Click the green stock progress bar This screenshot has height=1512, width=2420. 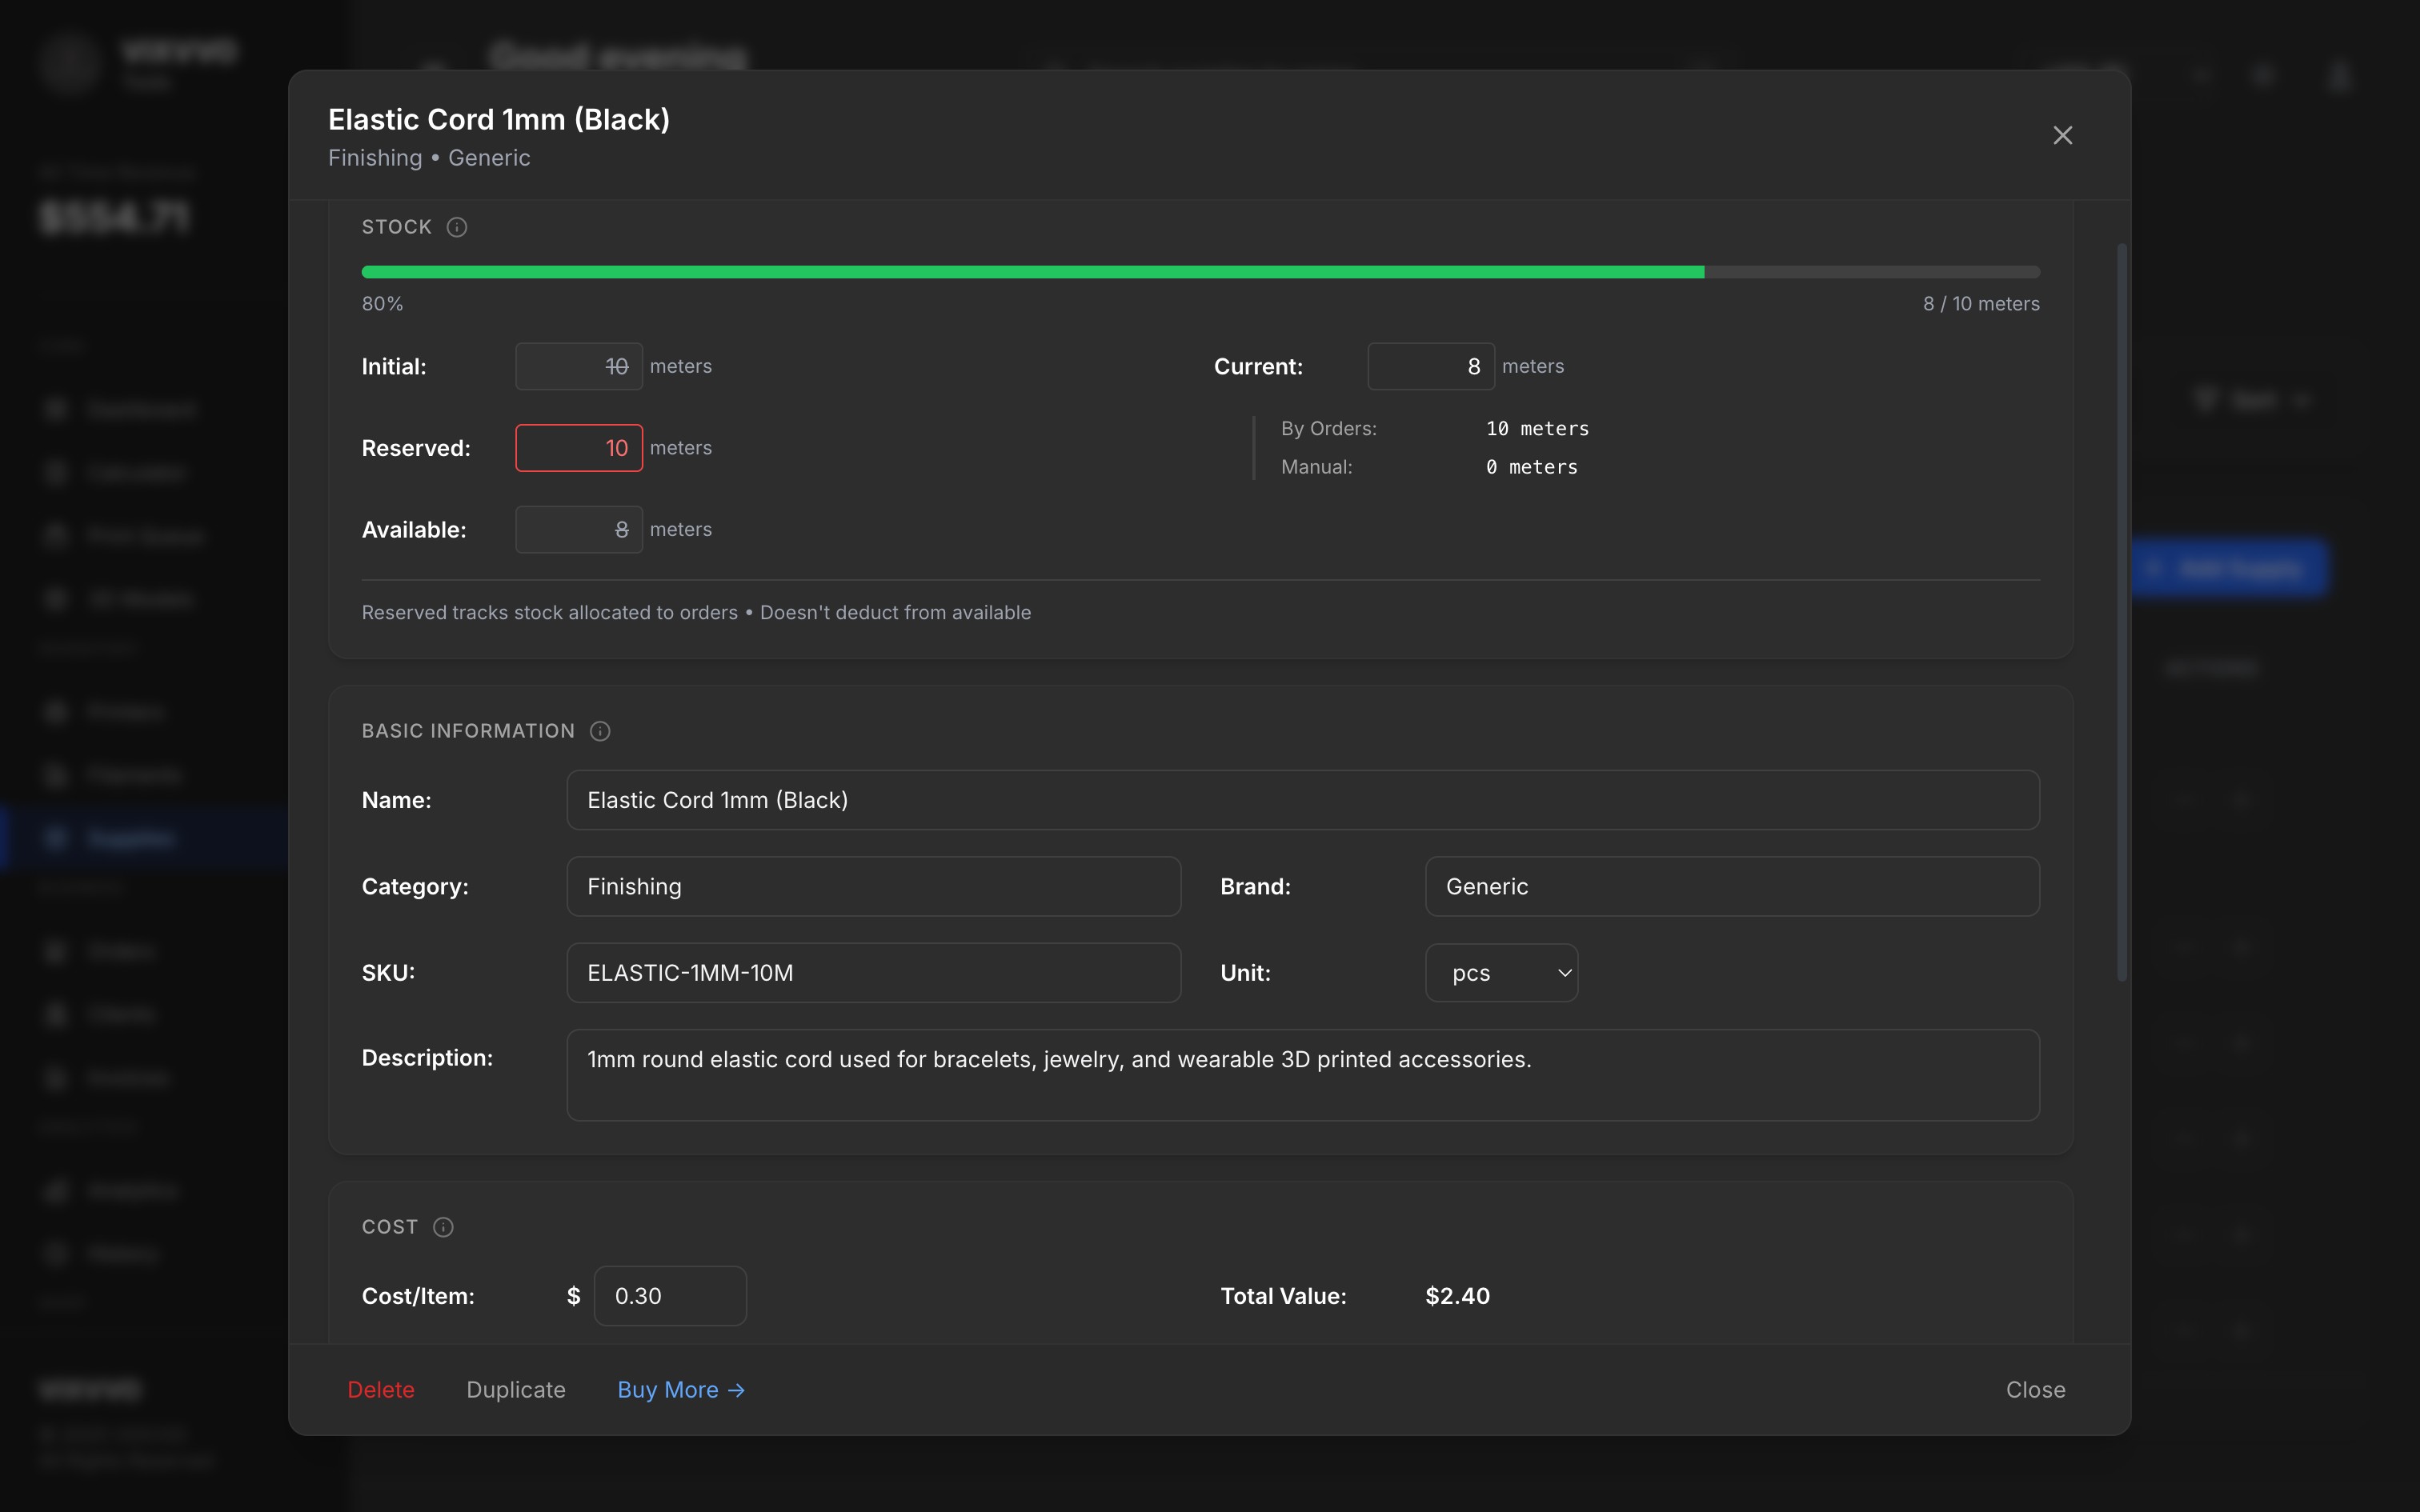(x=1032, y=272)
